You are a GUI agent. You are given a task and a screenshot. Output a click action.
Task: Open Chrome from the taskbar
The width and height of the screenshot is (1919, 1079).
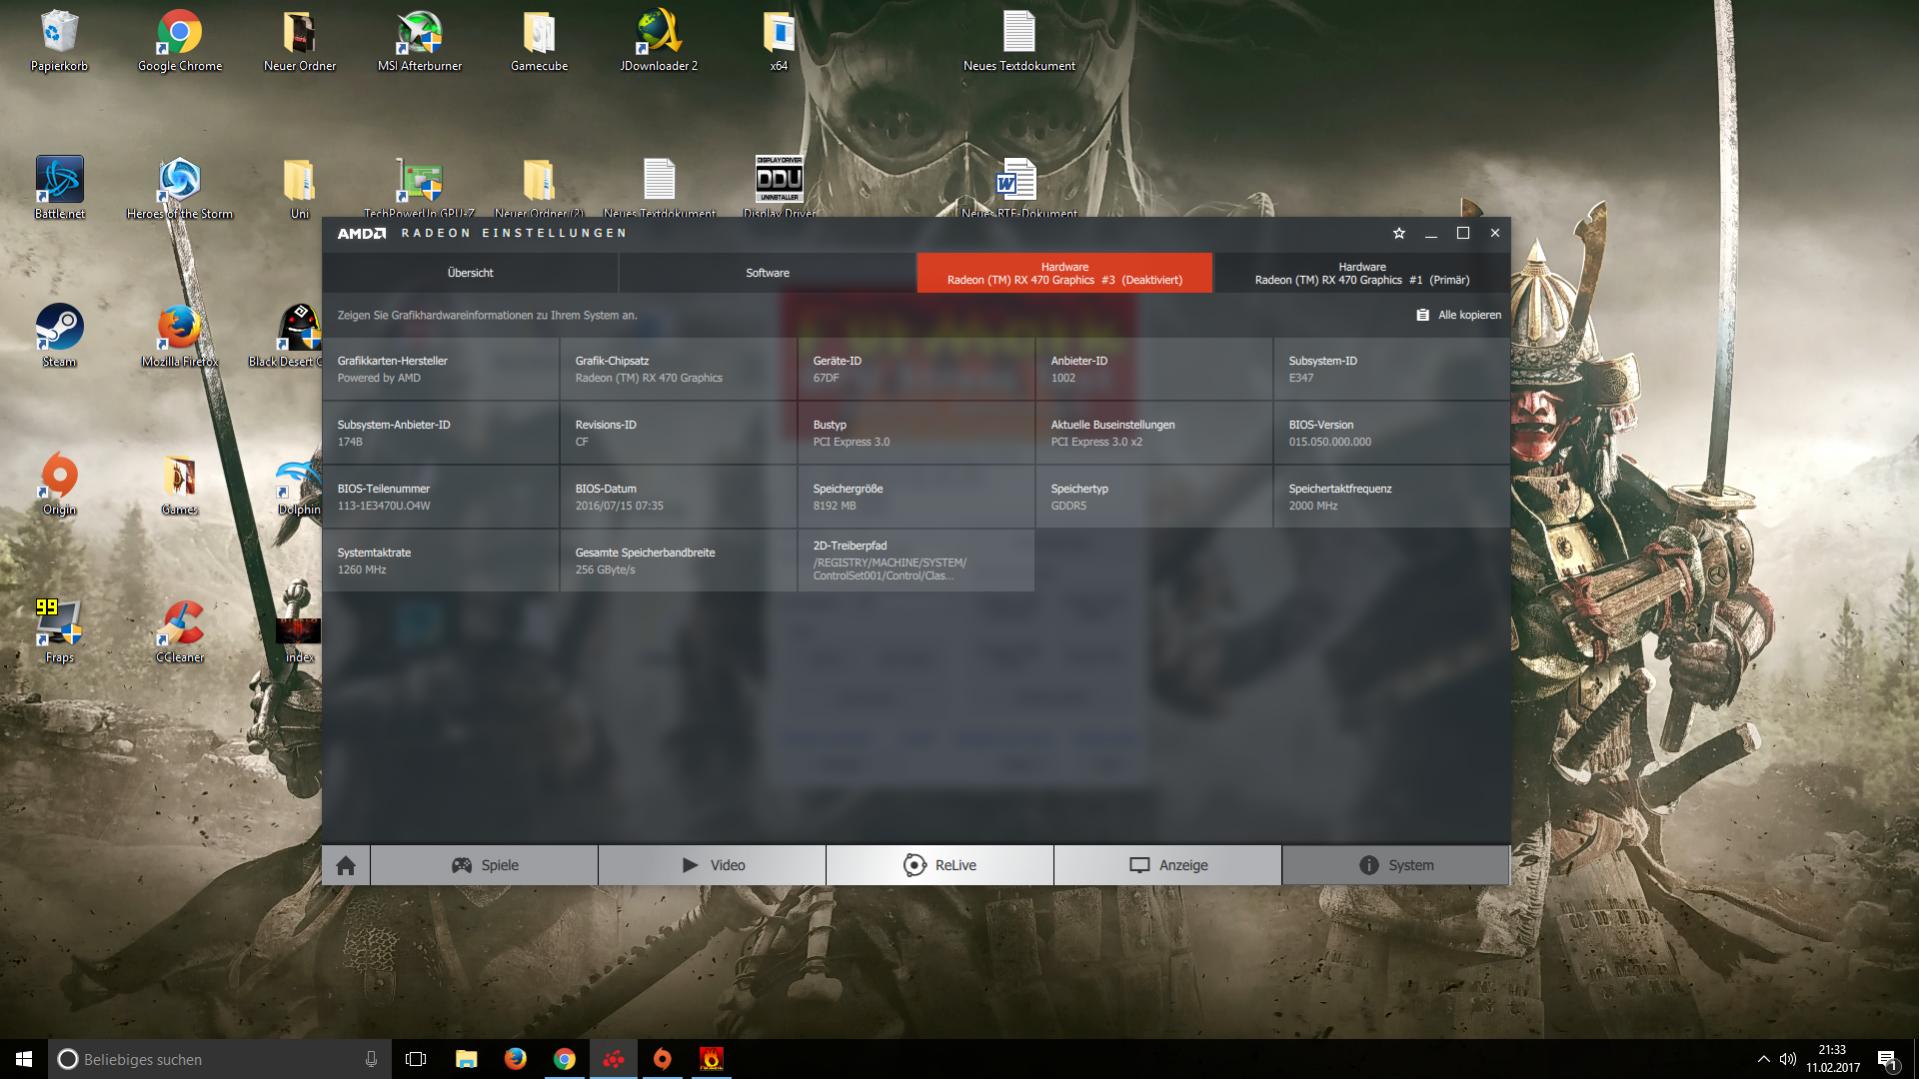564,1059
